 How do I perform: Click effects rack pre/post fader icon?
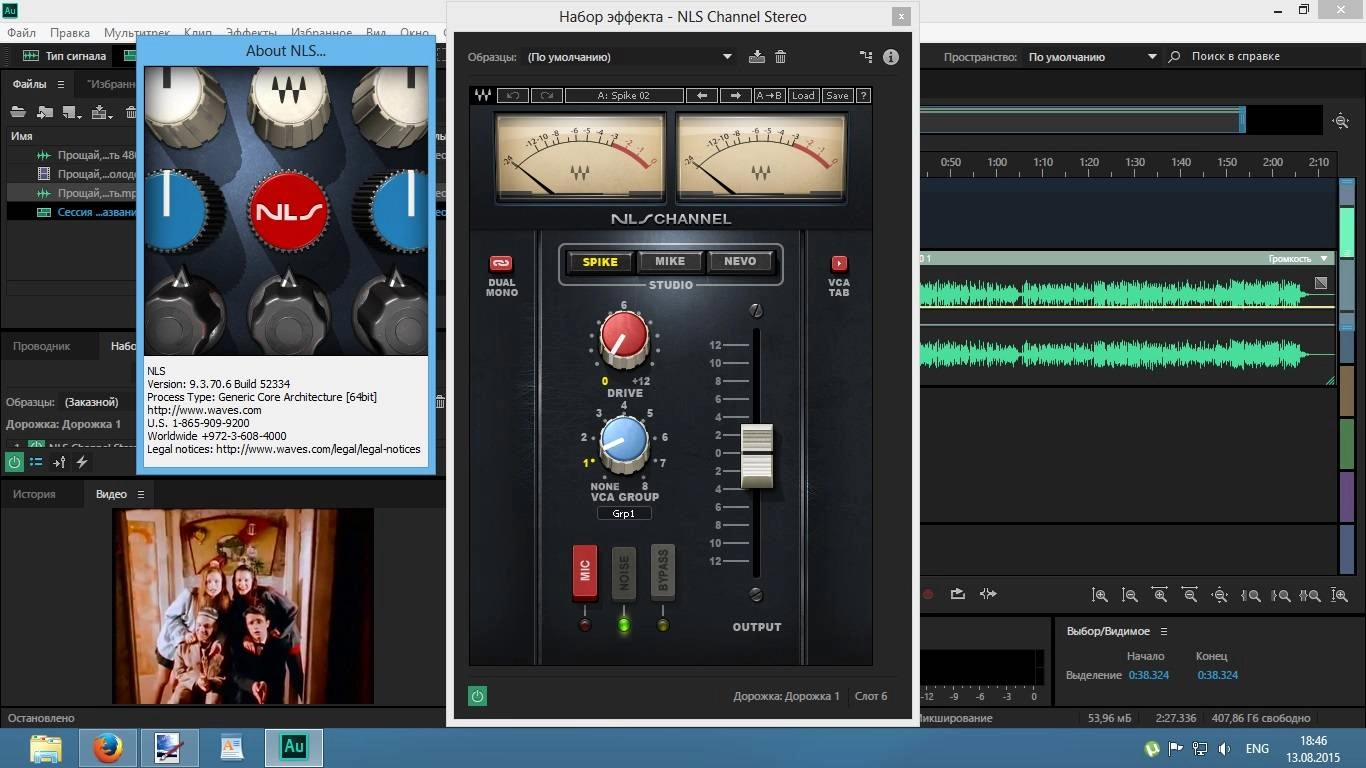[x=59, y=462]
